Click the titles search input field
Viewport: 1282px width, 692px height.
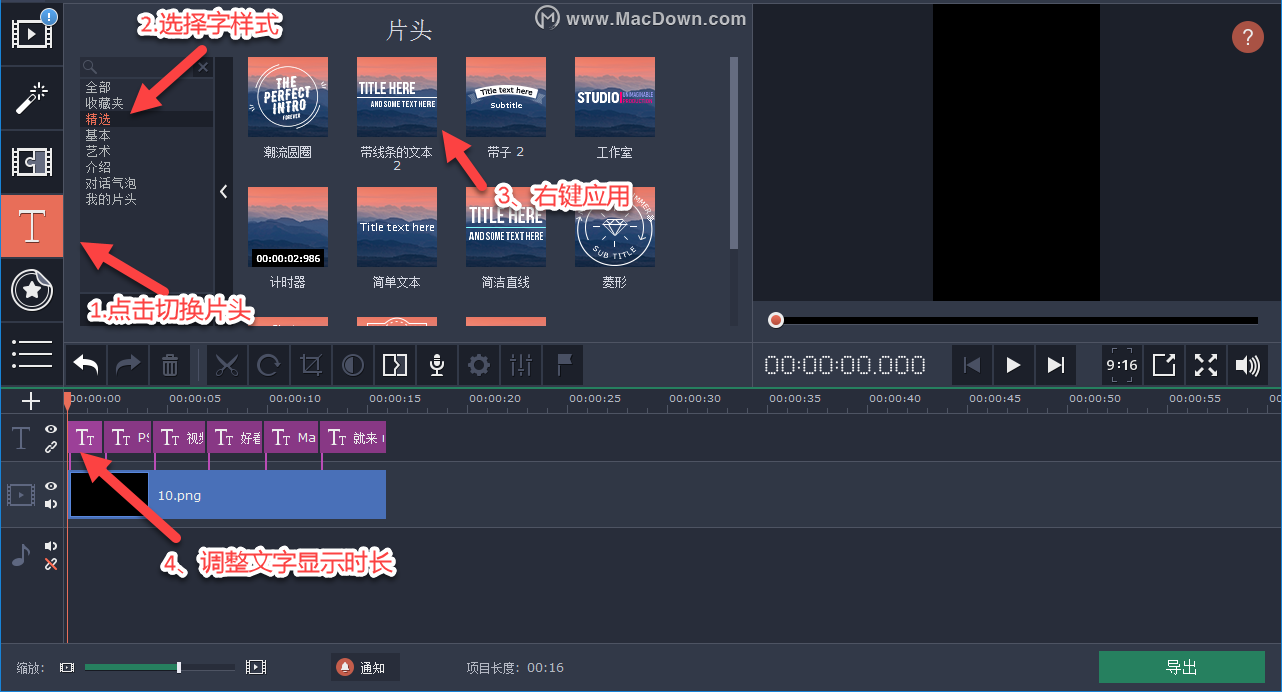point(146,67)
